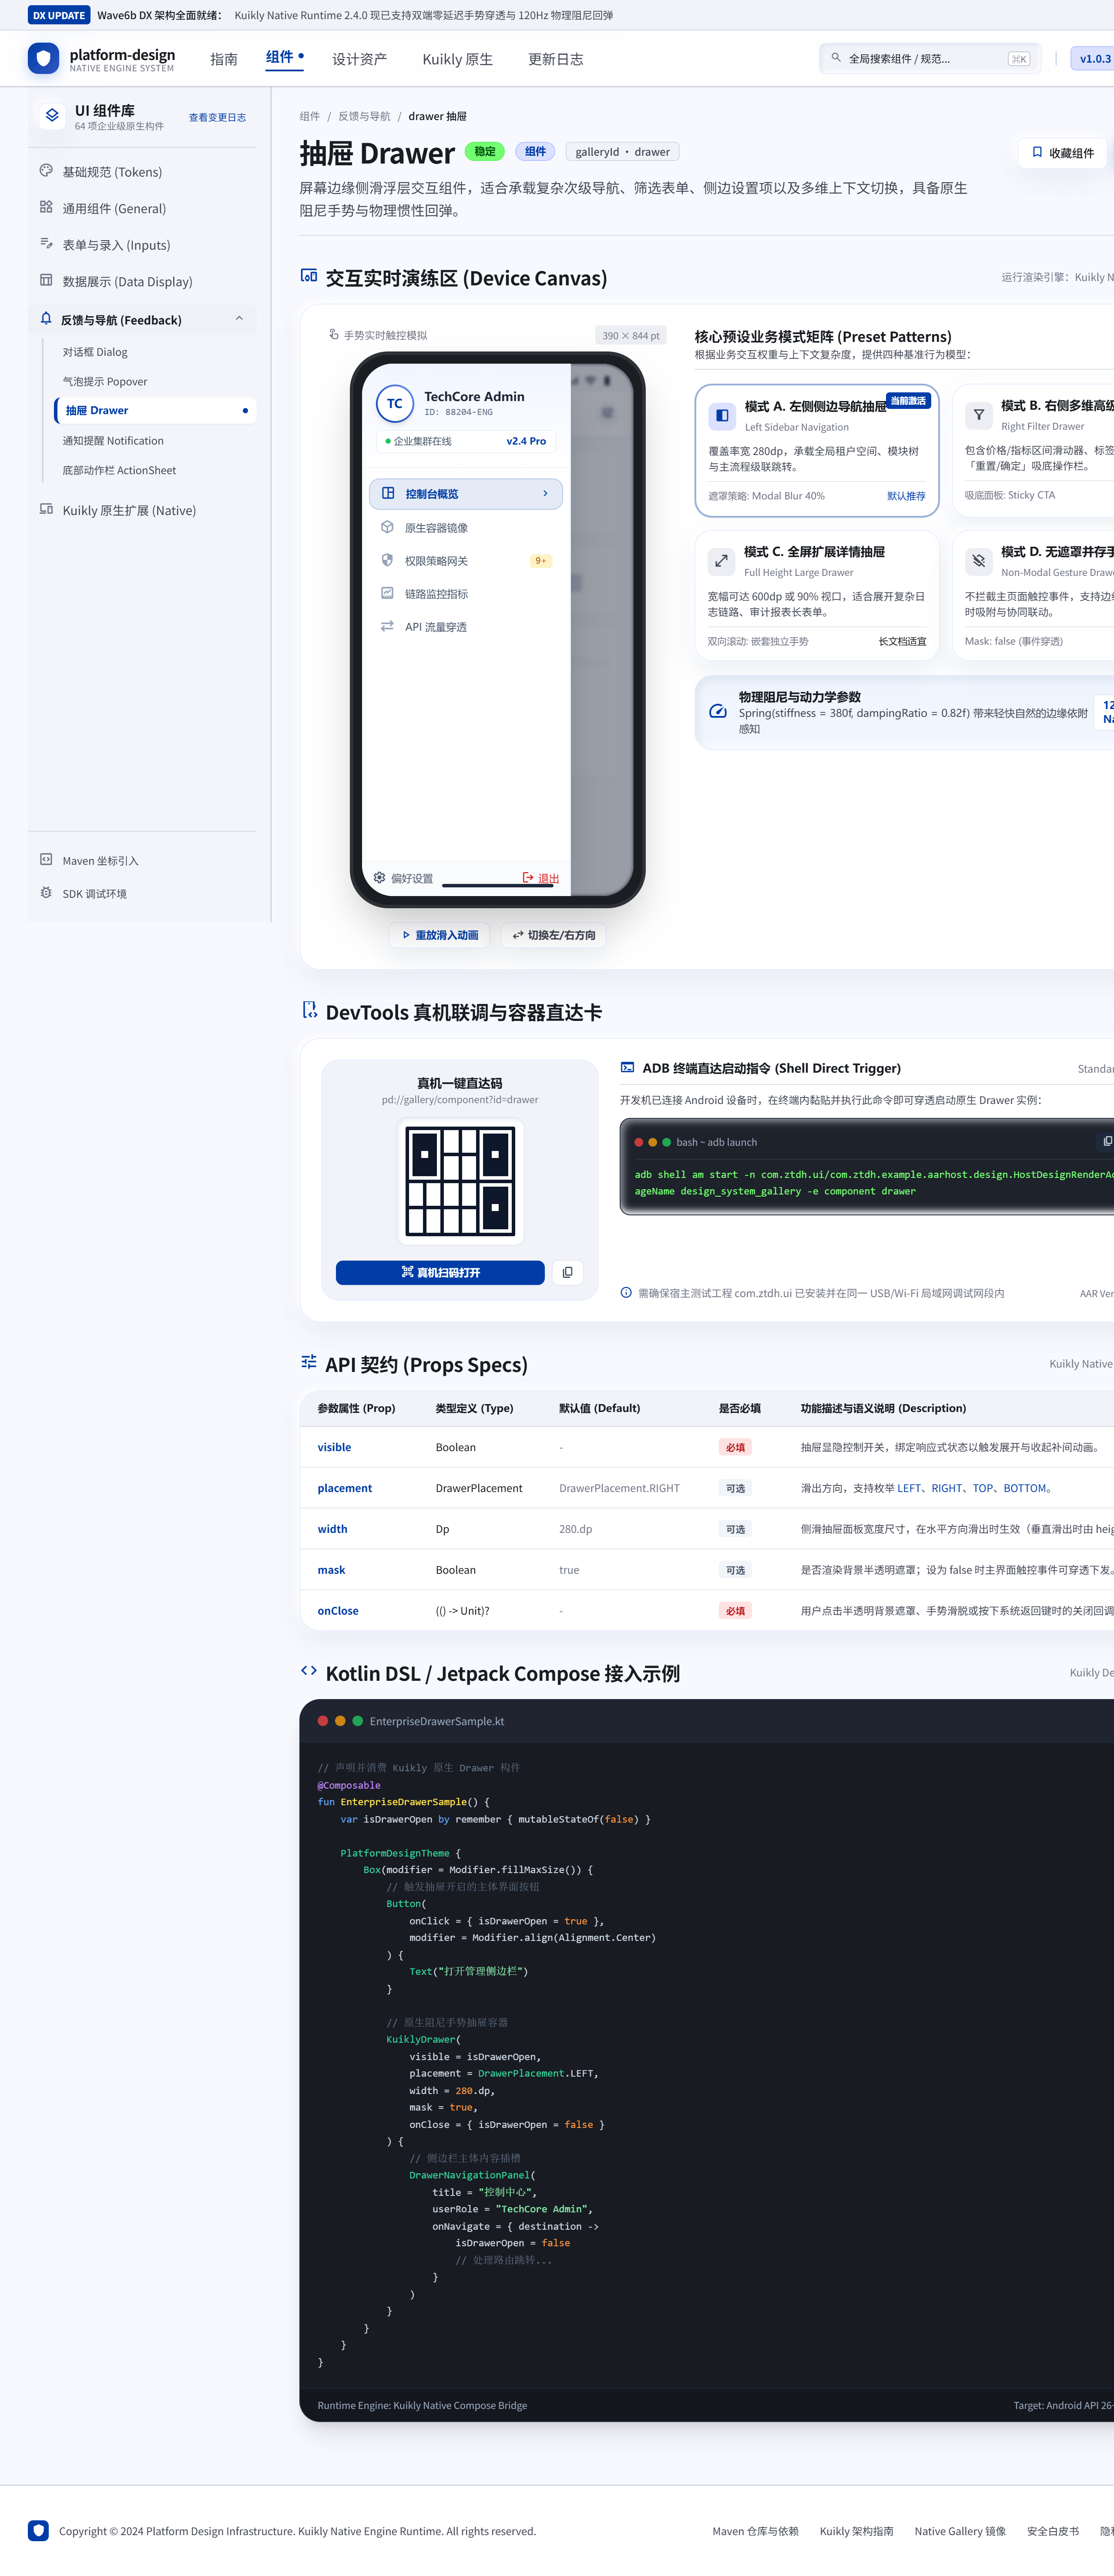Click the 切换左/右方向 button
This screenshot has height=2576, width=1114.
[553, 935]
